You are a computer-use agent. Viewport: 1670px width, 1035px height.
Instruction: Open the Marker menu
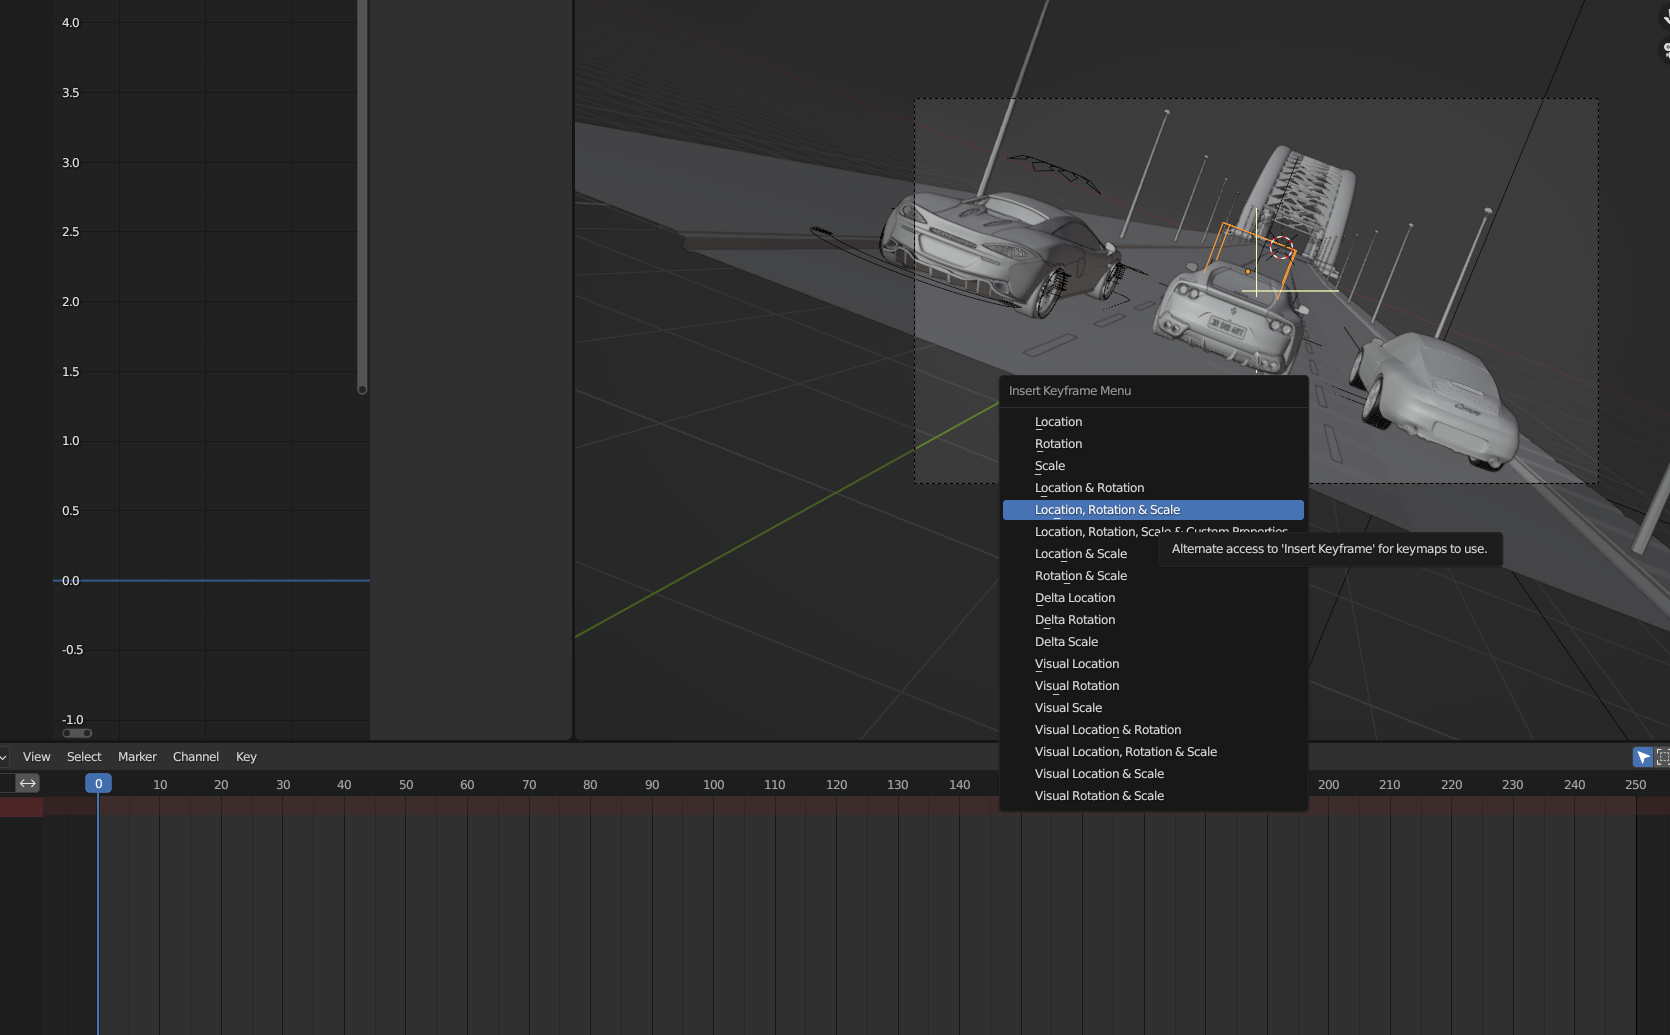pyautogui.click(x=137, y=757)
